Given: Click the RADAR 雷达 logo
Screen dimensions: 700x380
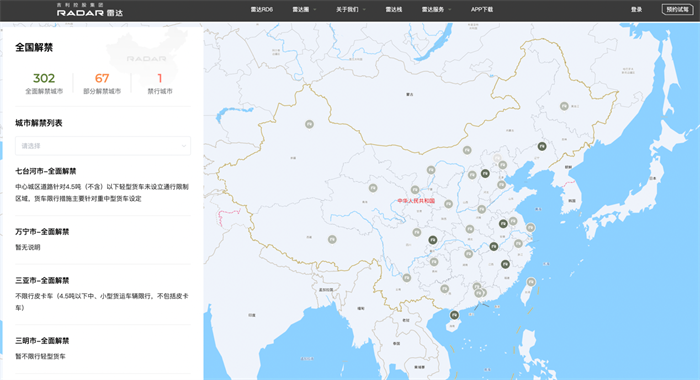Looking at the screenshot, I should point(90,10).
